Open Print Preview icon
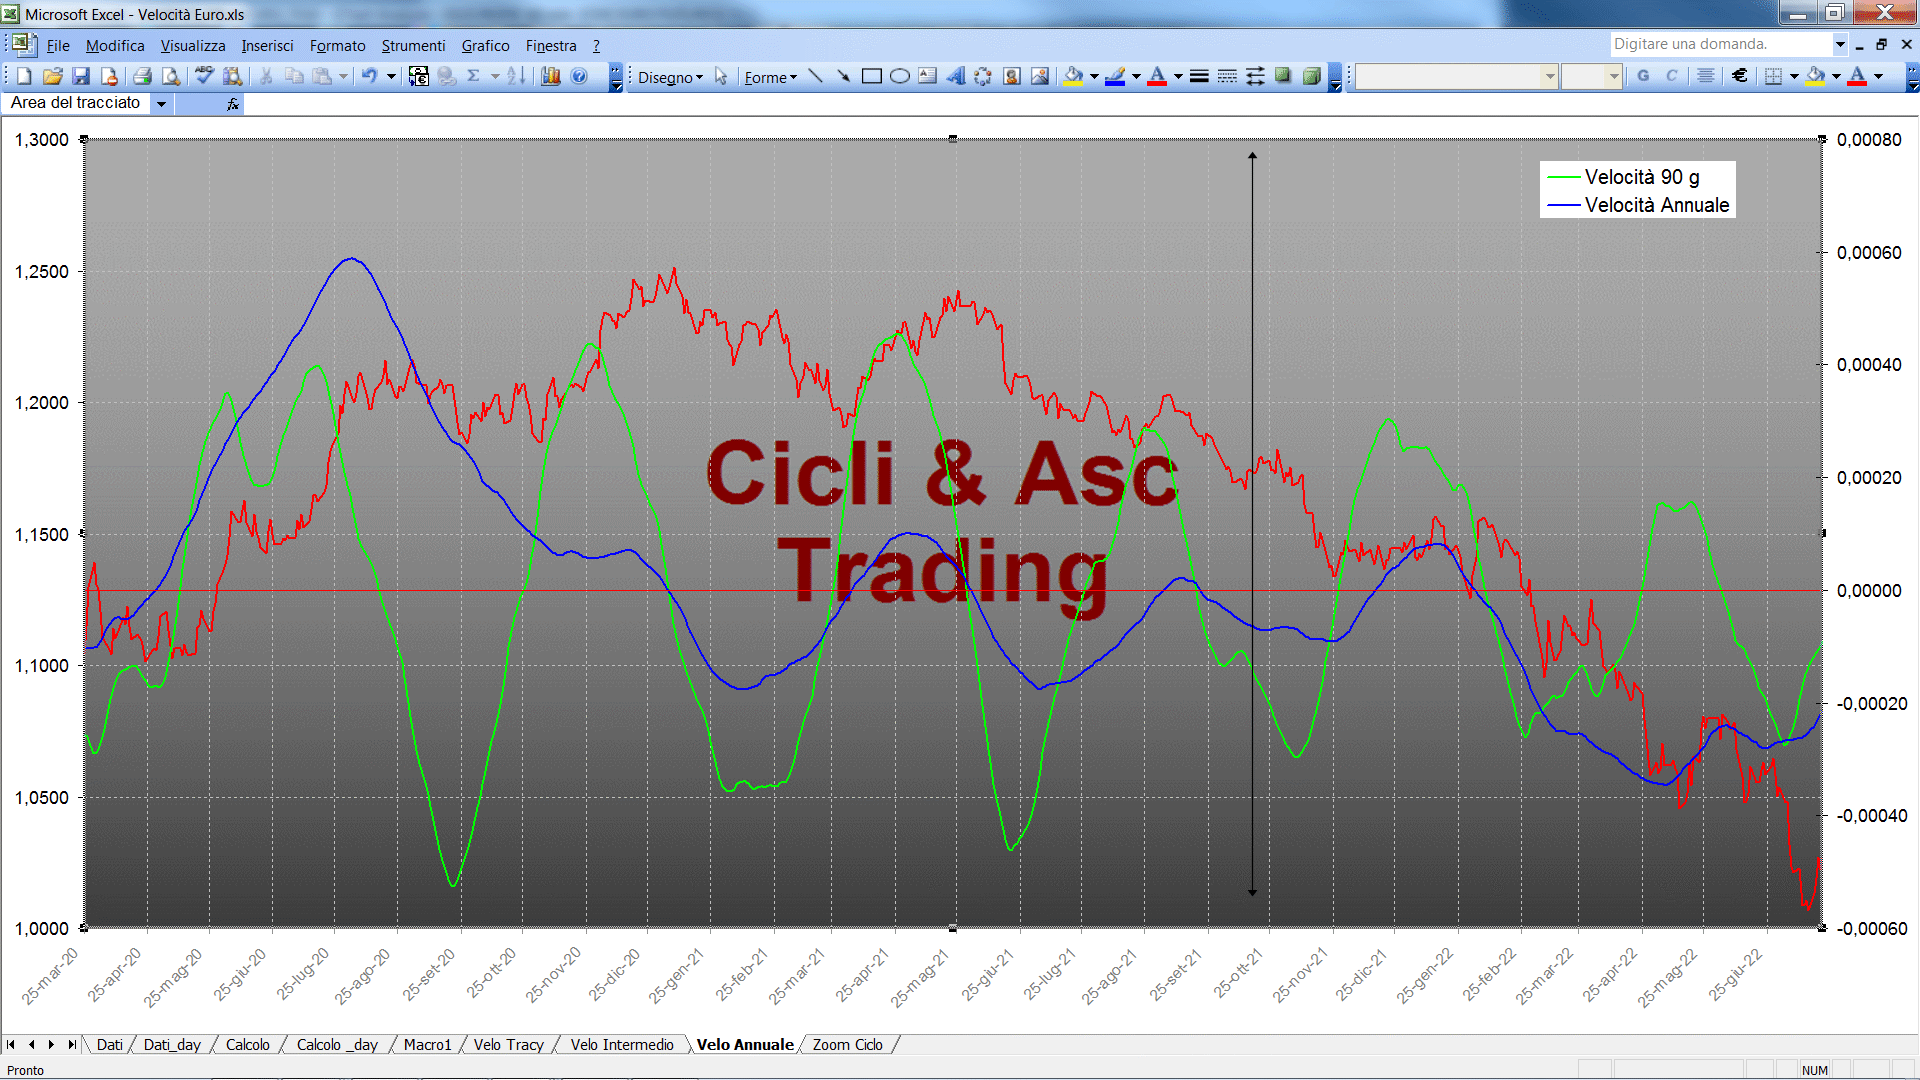 point(171,76)
